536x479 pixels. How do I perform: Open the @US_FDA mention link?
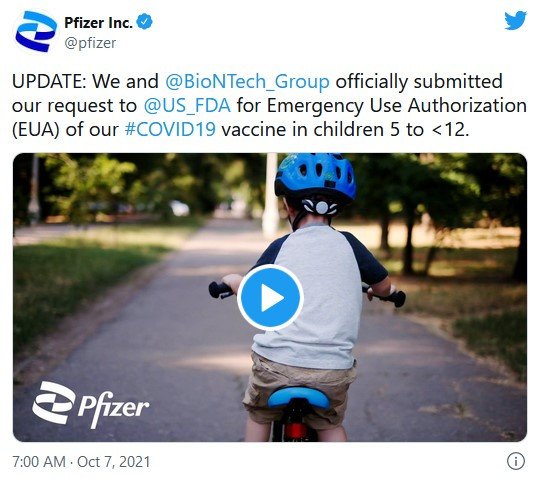click(187, 106)
